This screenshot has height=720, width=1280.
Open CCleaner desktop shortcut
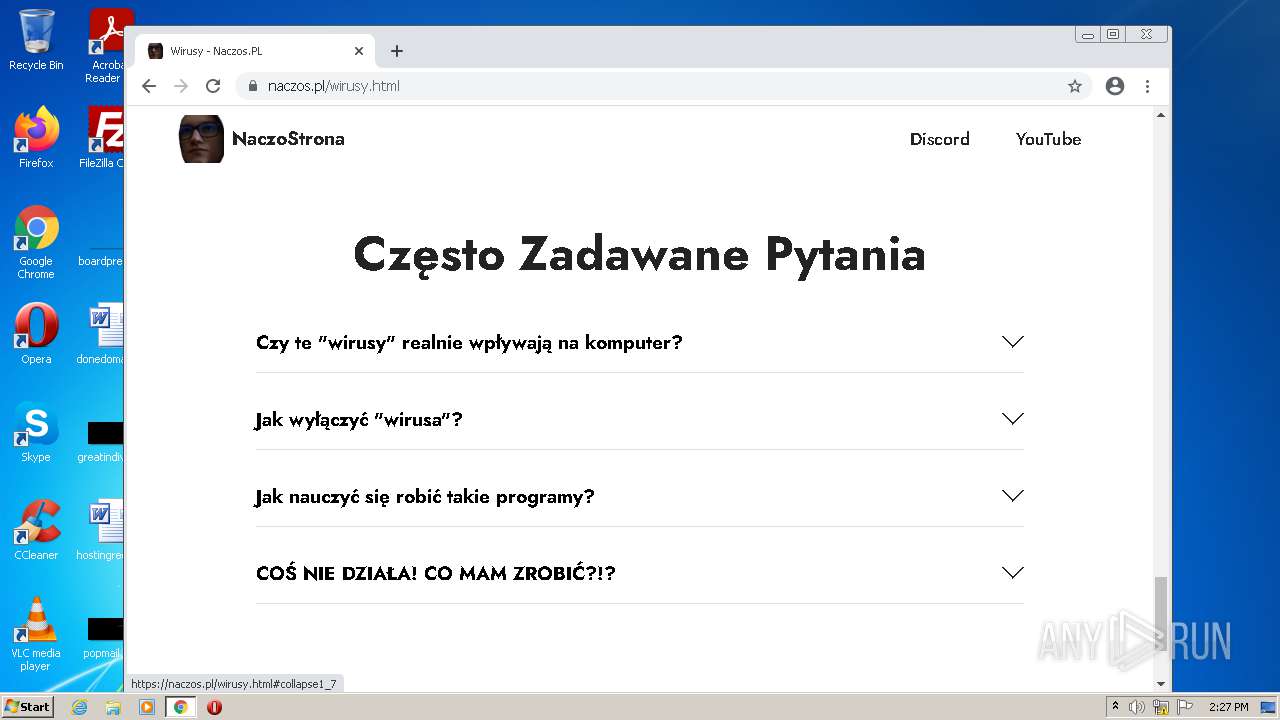click(x=36, y=529)
